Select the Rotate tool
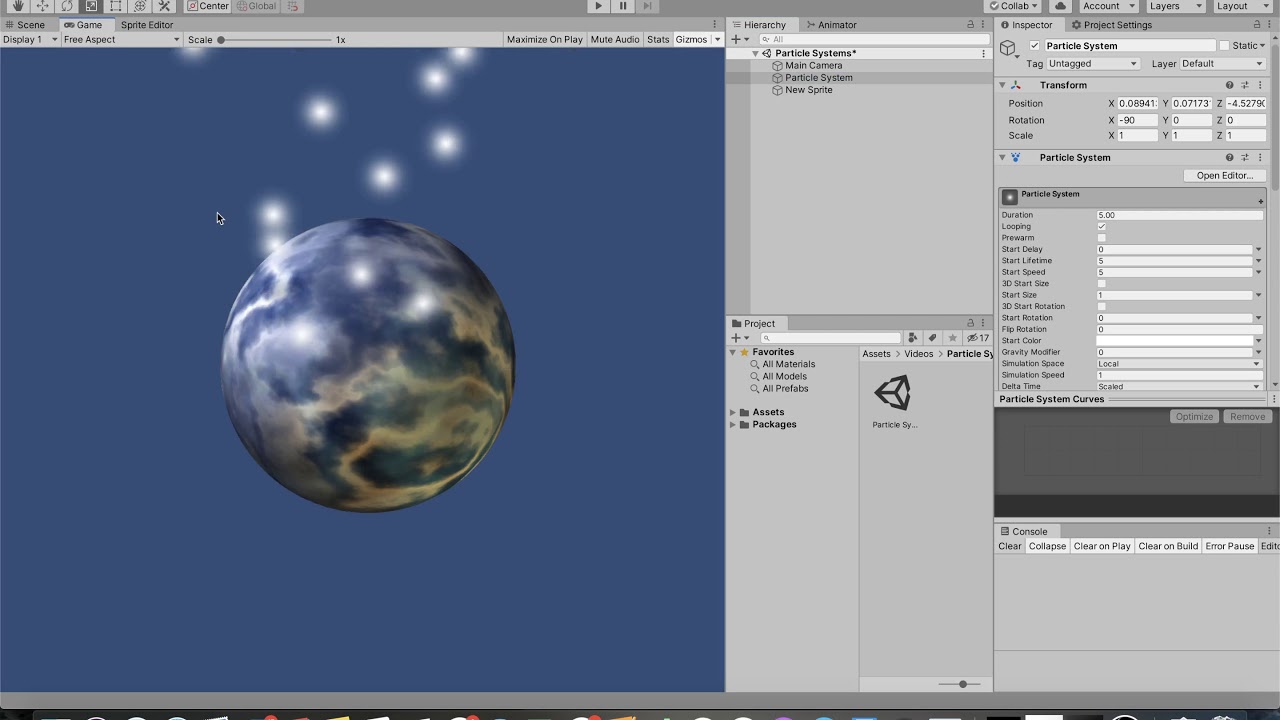 pos(66,6)
